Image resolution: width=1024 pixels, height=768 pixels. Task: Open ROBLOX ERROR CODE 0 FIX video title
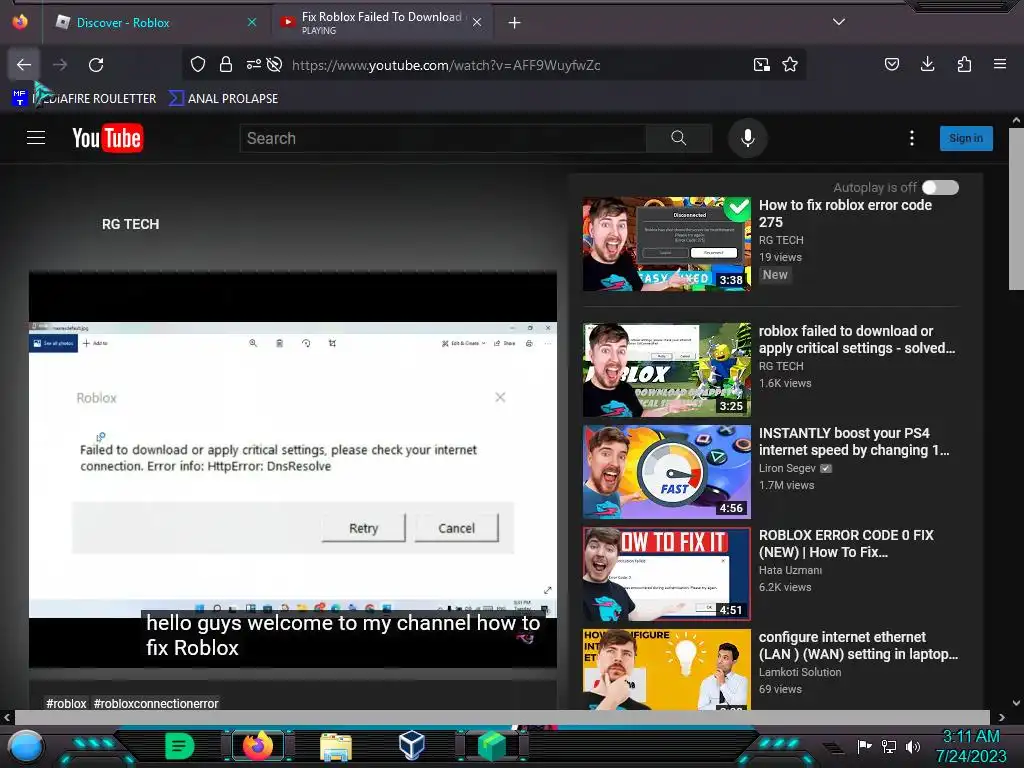[x=846, y=543]
